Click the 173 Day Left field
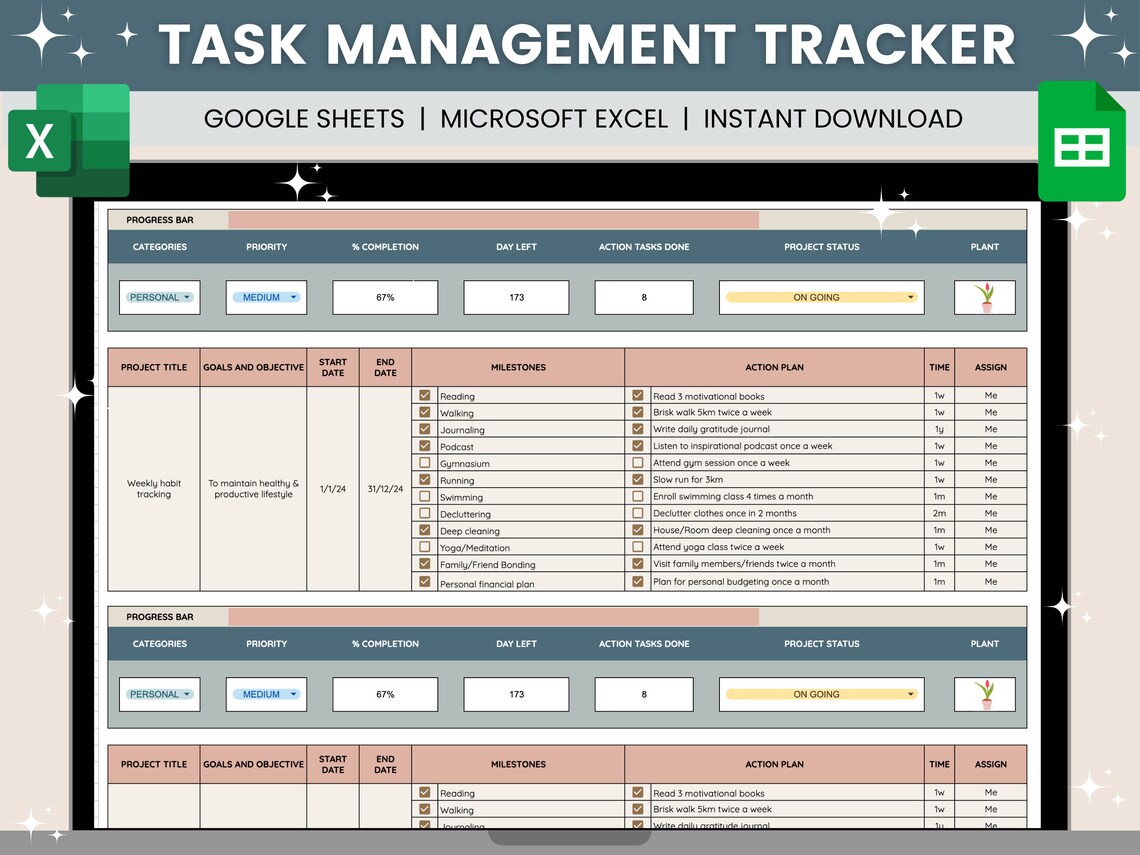Image resolution: width=1140 pixels, height=855 pixels. (516, 297)
